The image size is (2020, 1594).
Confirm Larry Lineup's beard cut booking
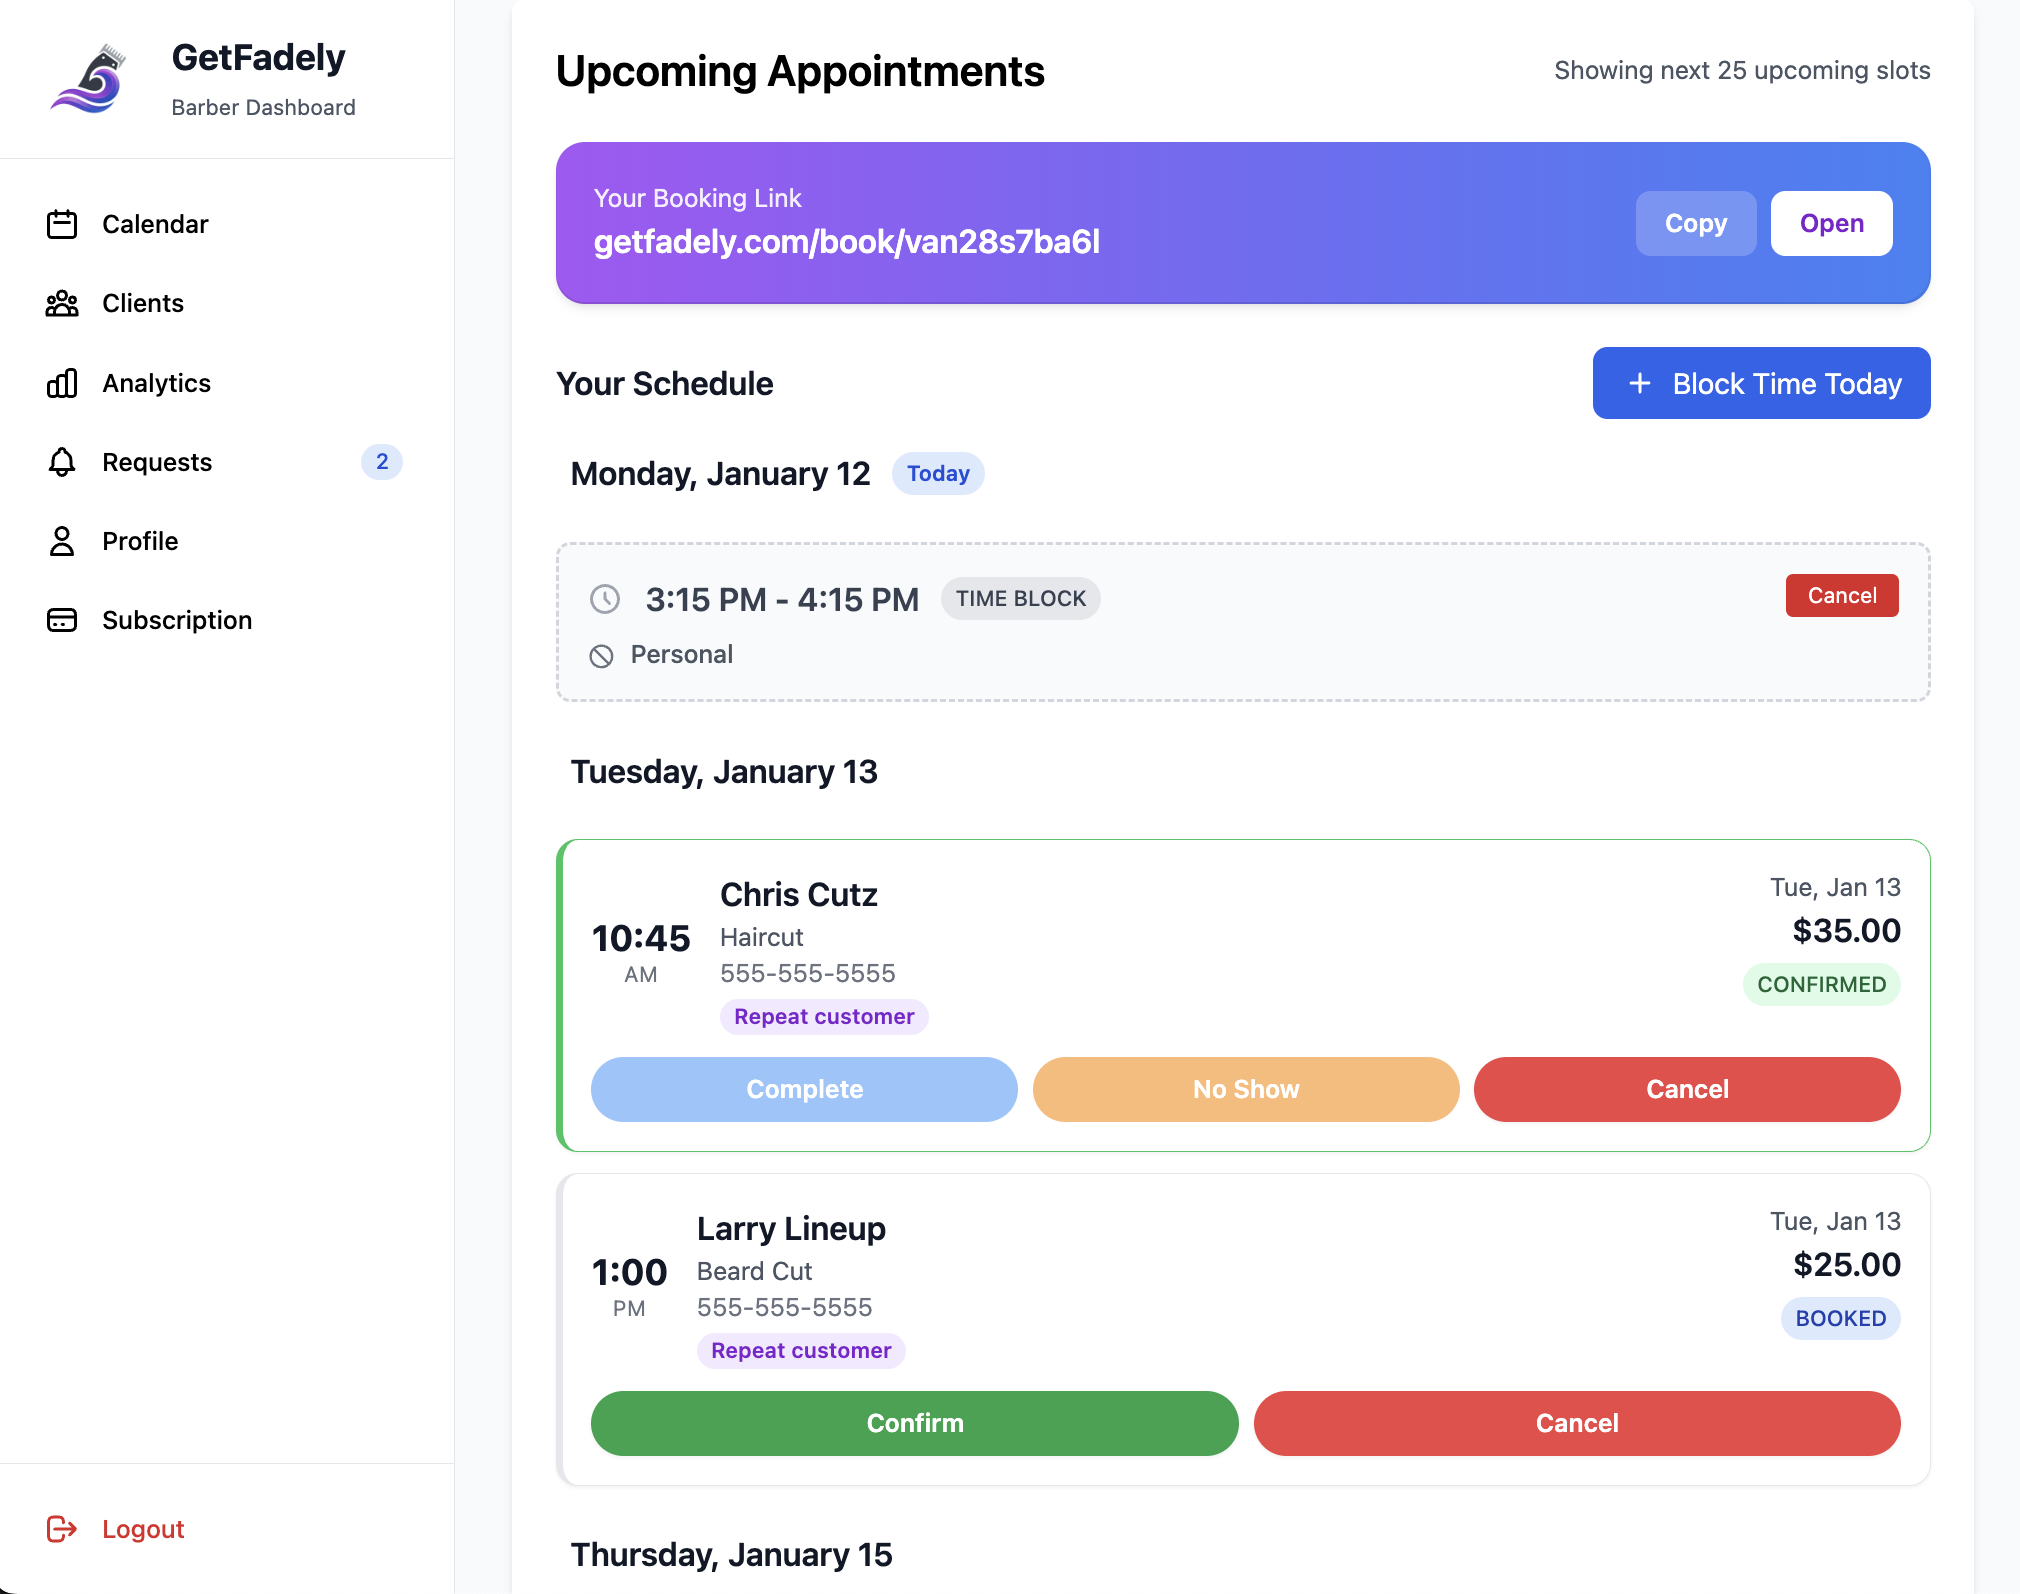click(913, 1423)
